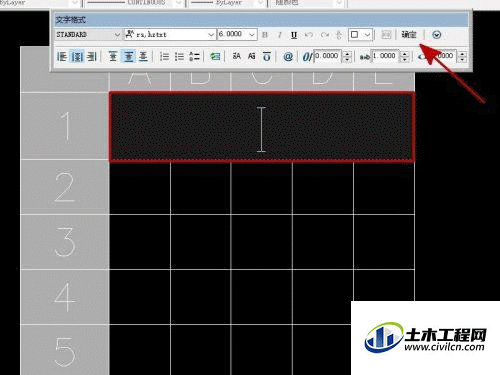Insert a field icon
This screenshot has width=500, height=375.
click(215, 56)
